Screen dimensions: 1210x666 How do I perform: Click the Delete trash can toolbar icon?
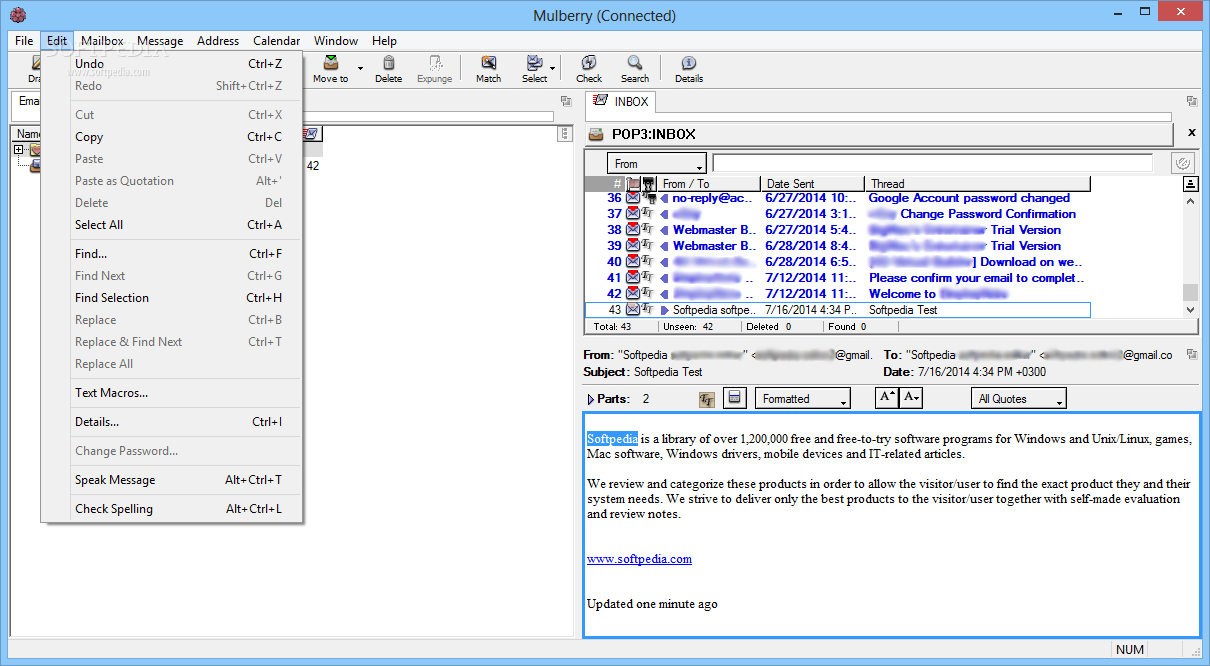pos(388,63)
